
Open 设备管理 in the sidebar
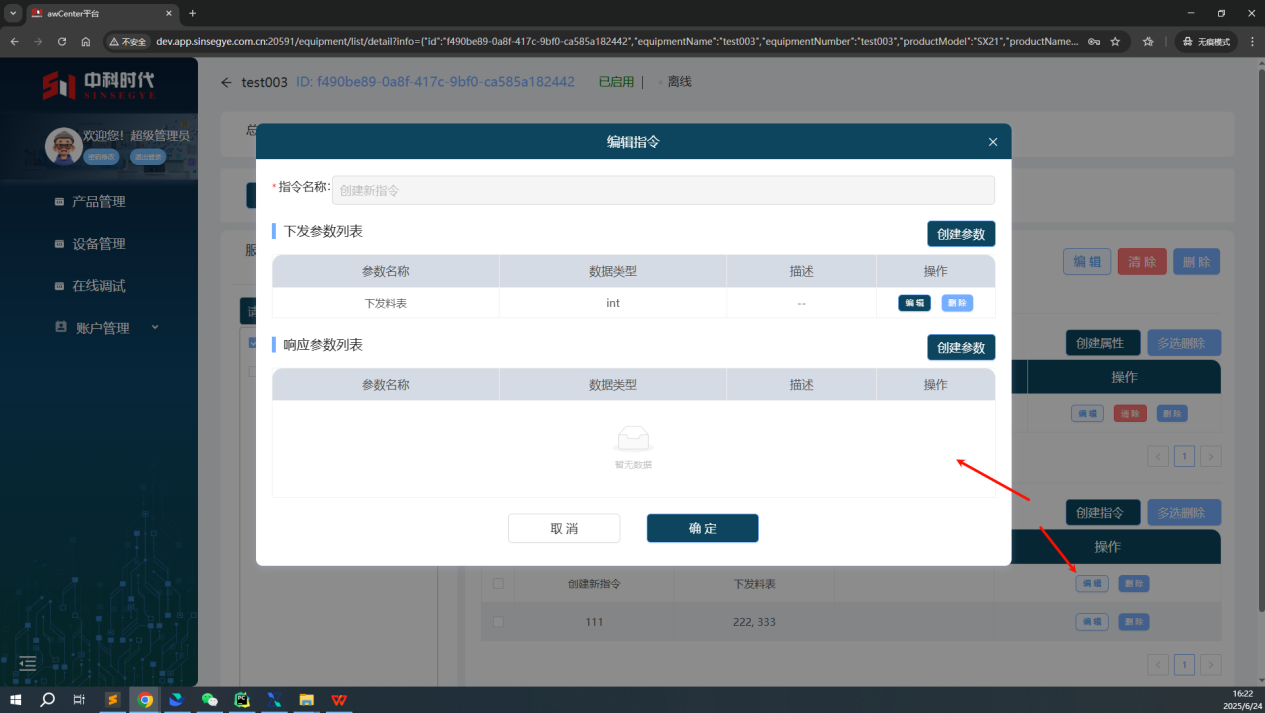click(x=98, y=243)
